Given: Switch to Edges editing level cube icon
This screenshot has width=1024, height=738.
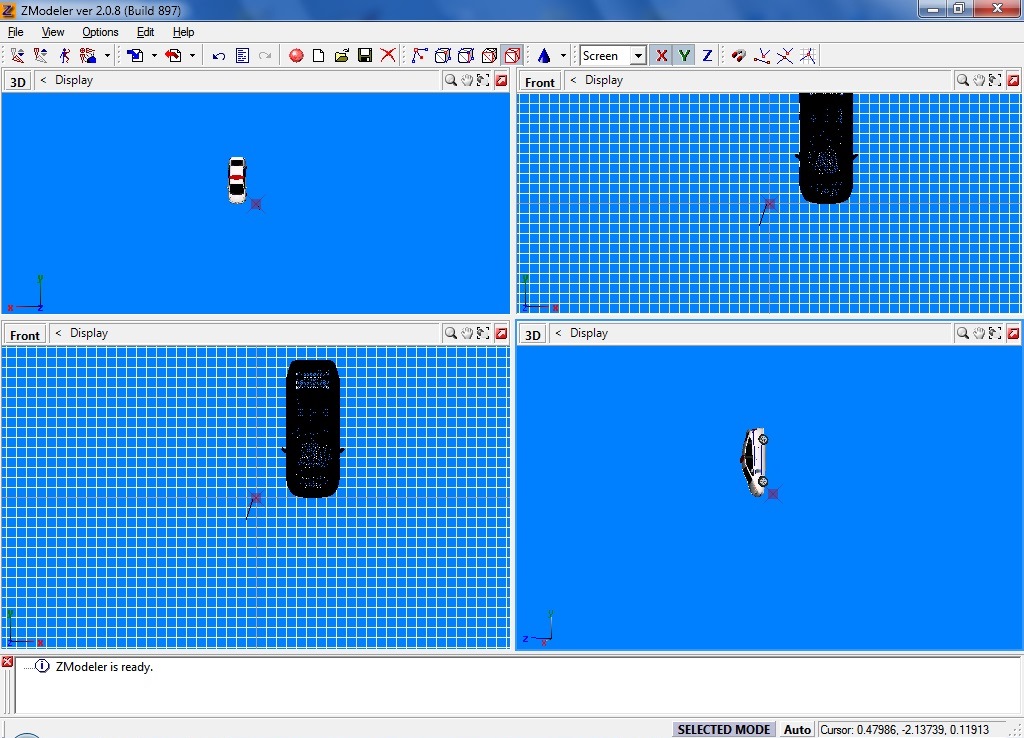Looking at the screenshot, I should coord(443,56).
